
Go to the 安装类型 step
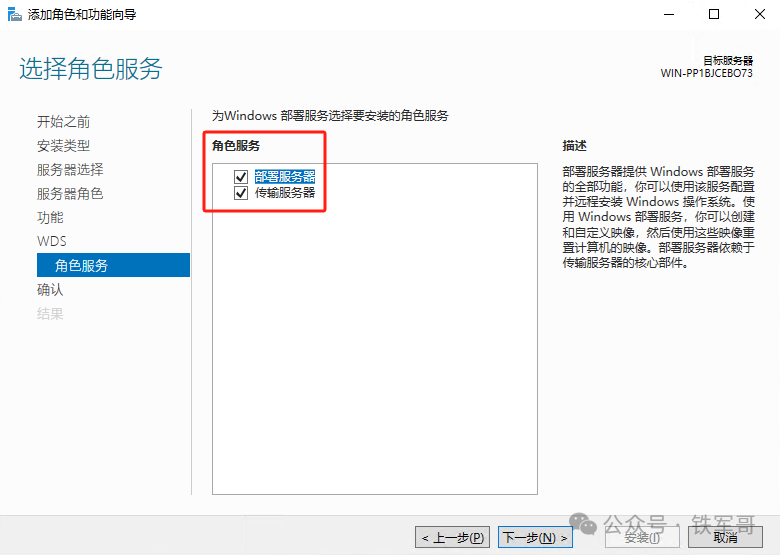(x=63, y=146)
